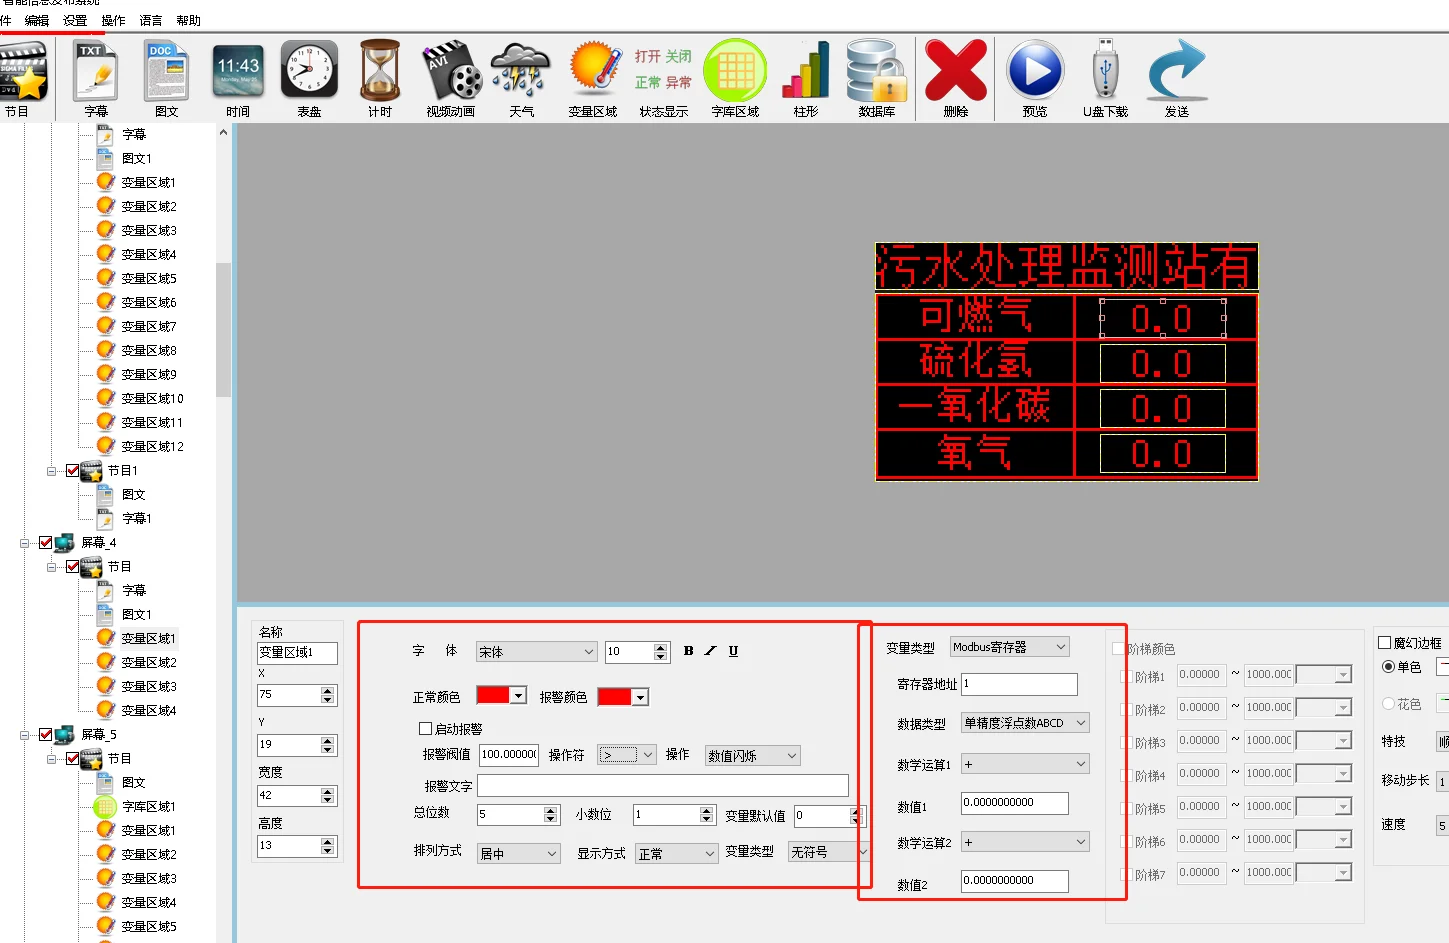
Task: Select the 氧气 value area on canvas
Action: point(1162,454)
